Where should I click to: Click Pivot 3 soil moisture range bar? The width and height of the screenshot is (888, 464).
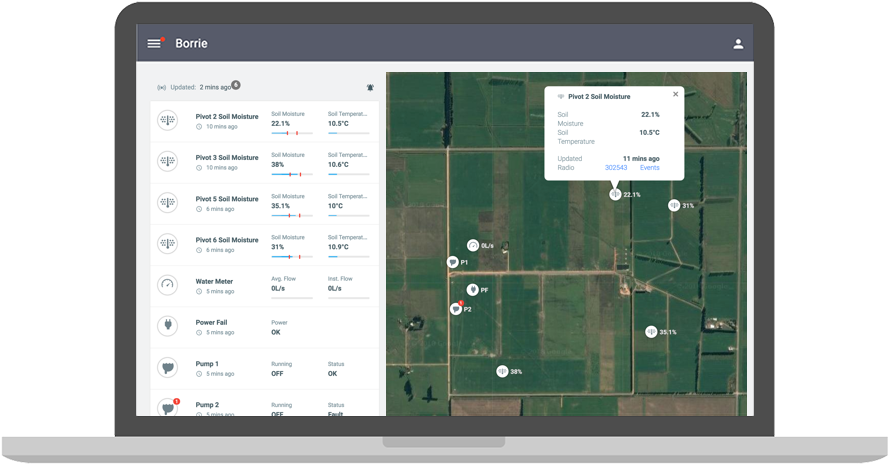tap(292, 175)
